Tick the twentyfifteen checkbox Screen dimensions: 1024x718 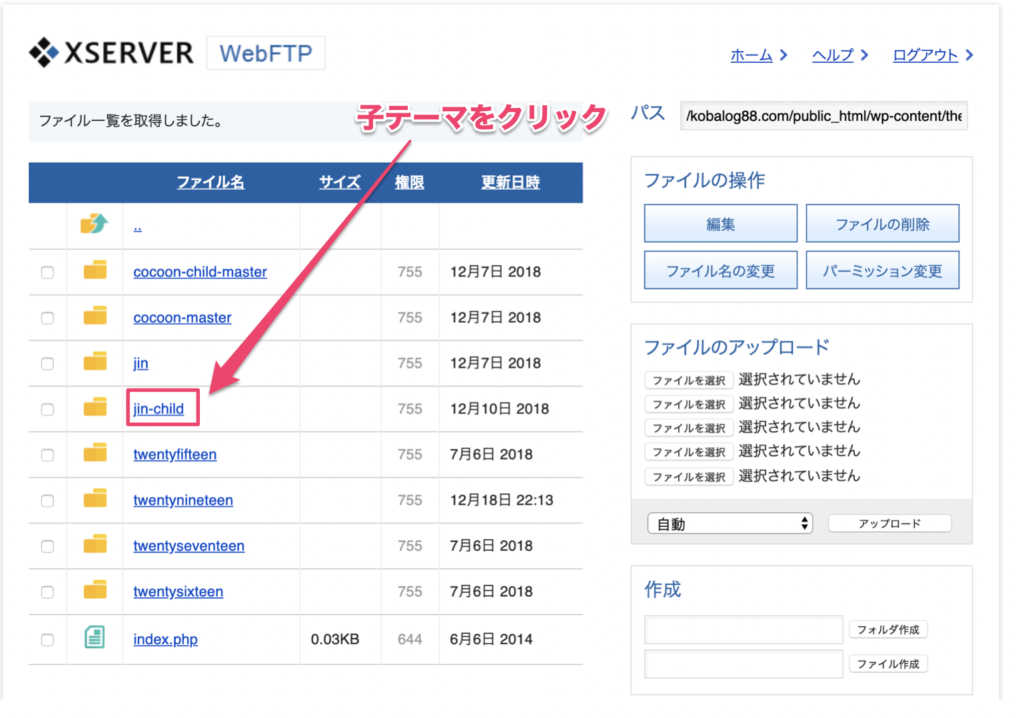(x=48, y=455)
